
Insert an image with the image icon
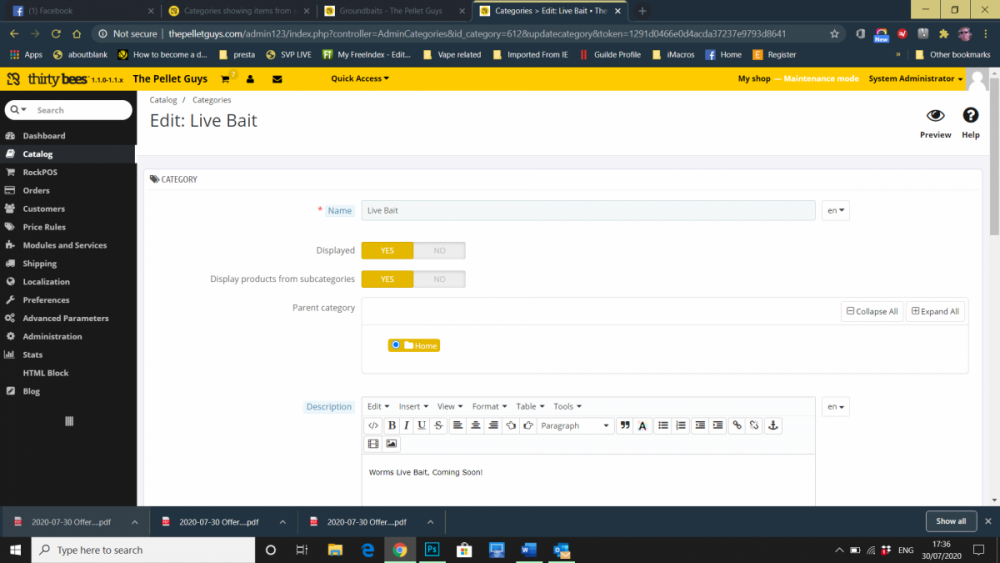point(391,443)
